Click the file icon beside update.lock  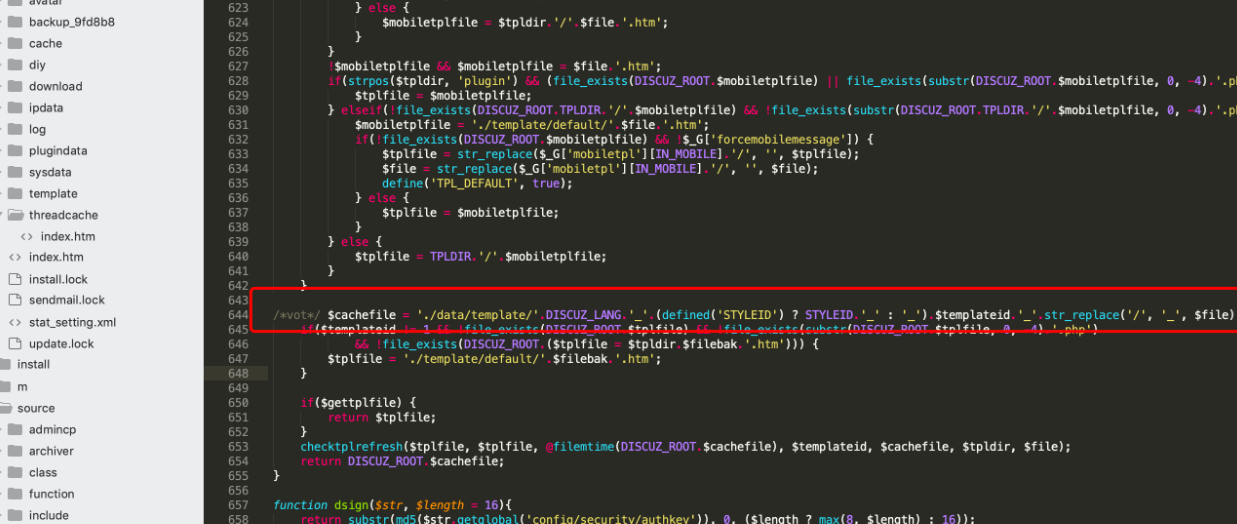14,343
